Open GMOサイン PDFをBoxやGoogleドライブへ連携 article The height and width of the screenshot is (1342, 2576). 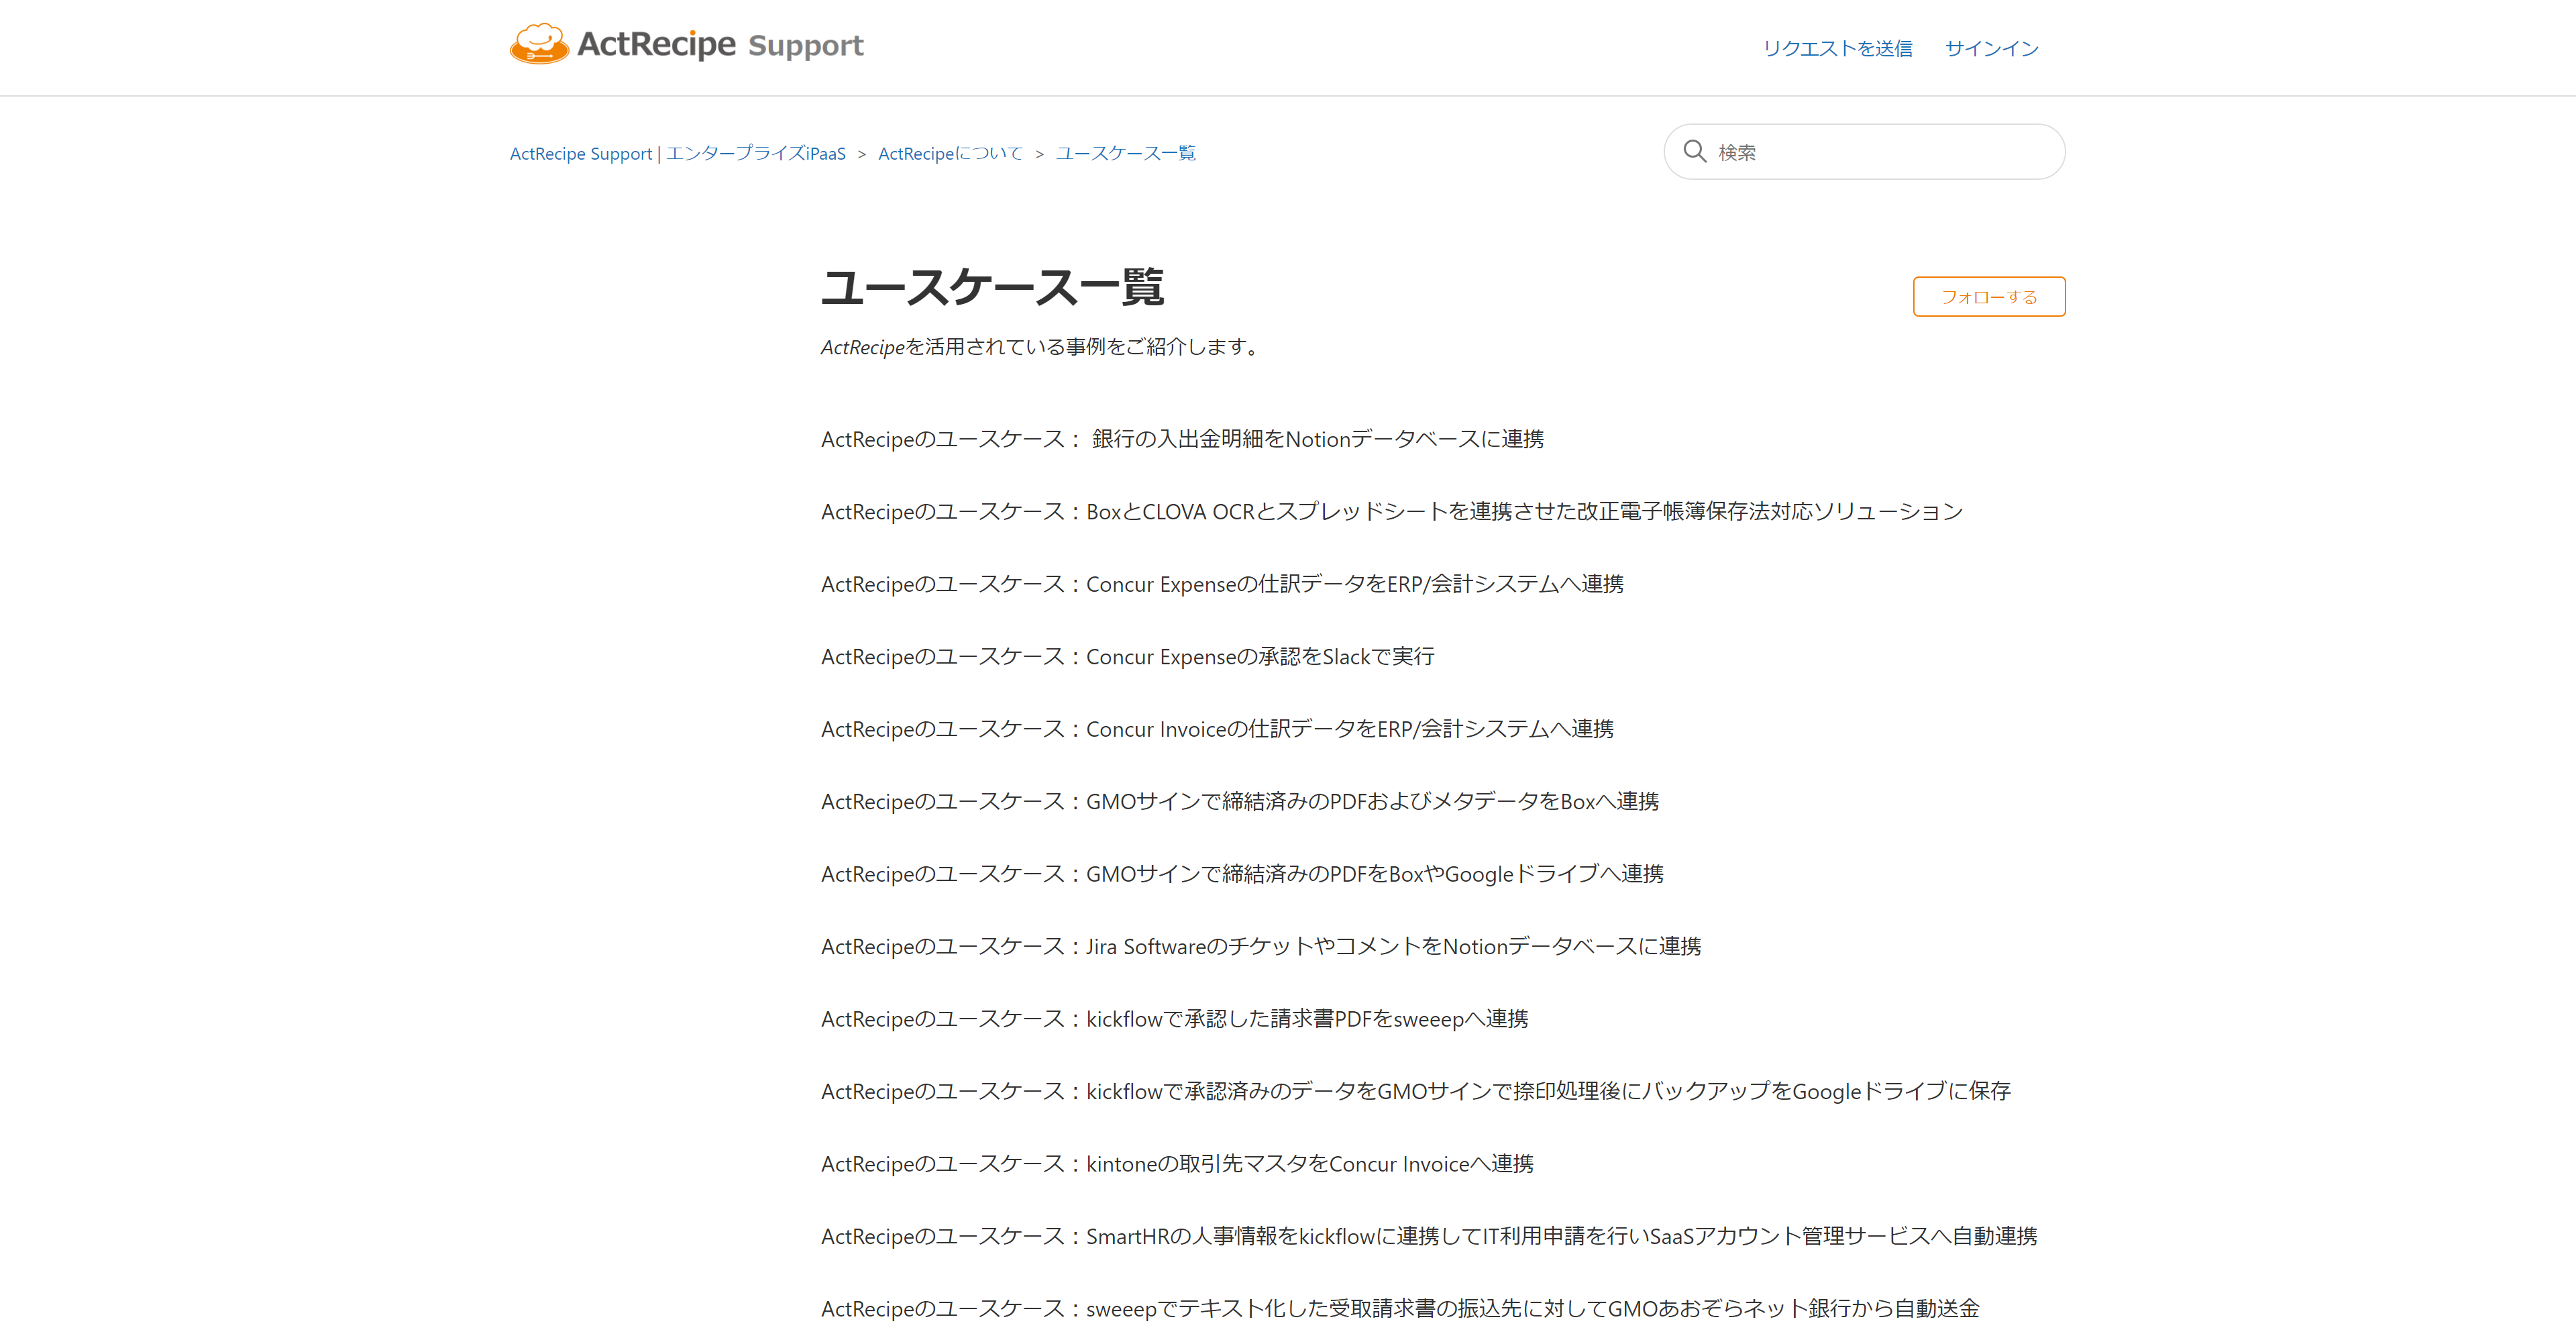coord(1242,874)
